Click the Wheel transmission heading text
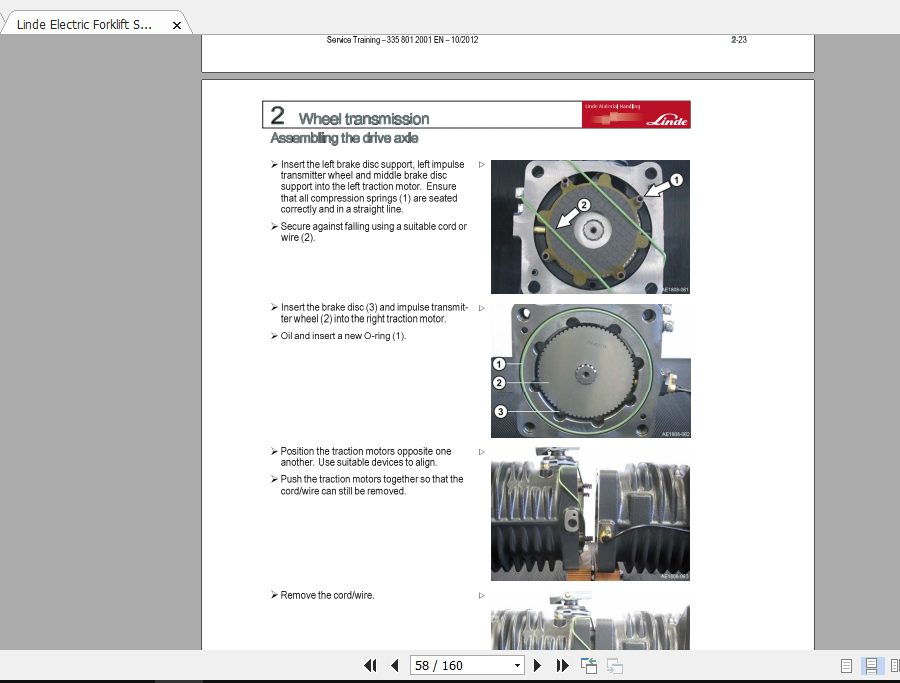 (x=364, y=119)
